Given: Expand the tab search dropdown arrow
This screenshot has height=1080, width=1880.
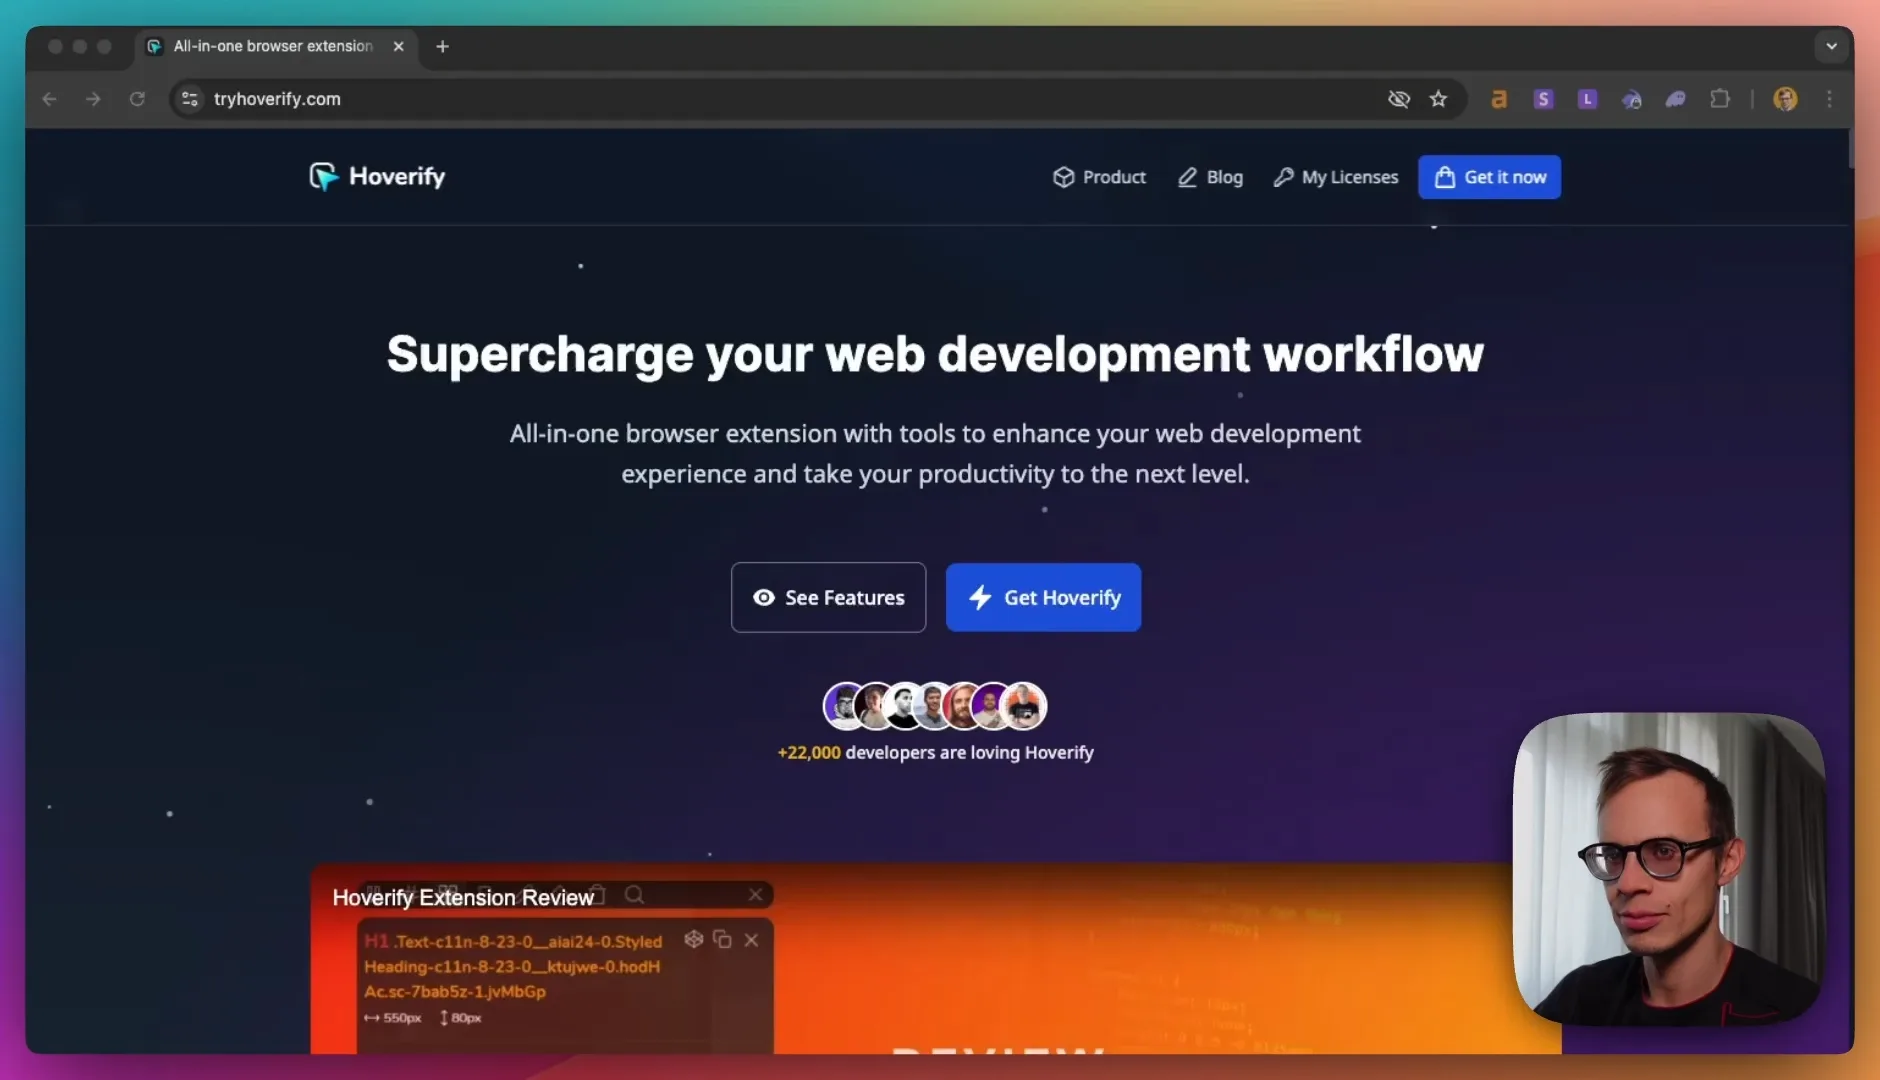Looking at the screenshot, I should click(x=1831, y=46).
